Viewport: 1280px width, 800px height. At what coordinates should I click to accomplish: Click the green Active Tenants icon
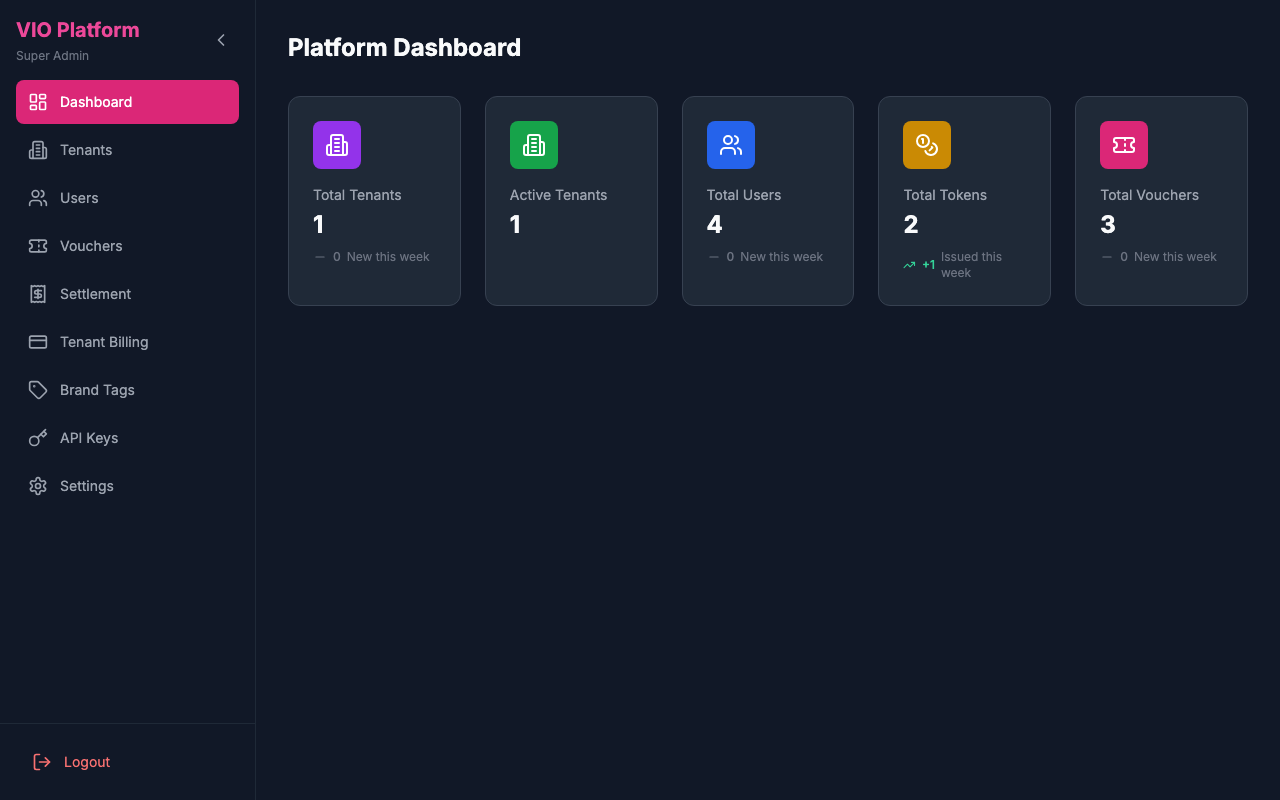pyautogui.click(x=534, y=145)
